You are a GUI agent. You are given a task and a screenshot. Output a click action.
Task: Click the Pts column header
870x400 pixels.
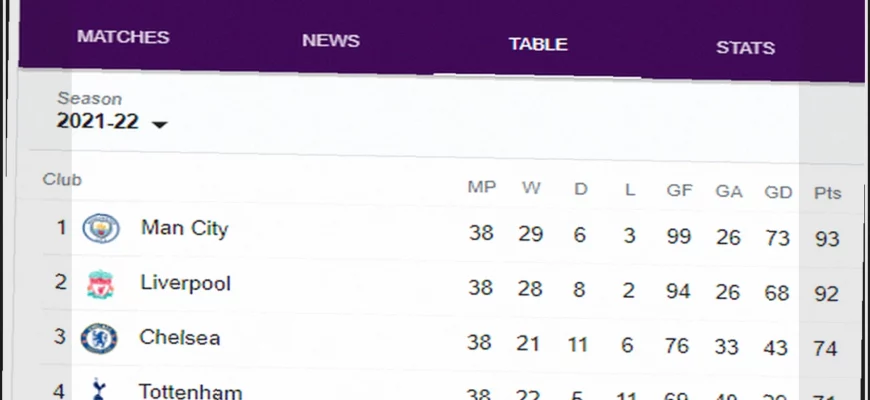point(827,193)
